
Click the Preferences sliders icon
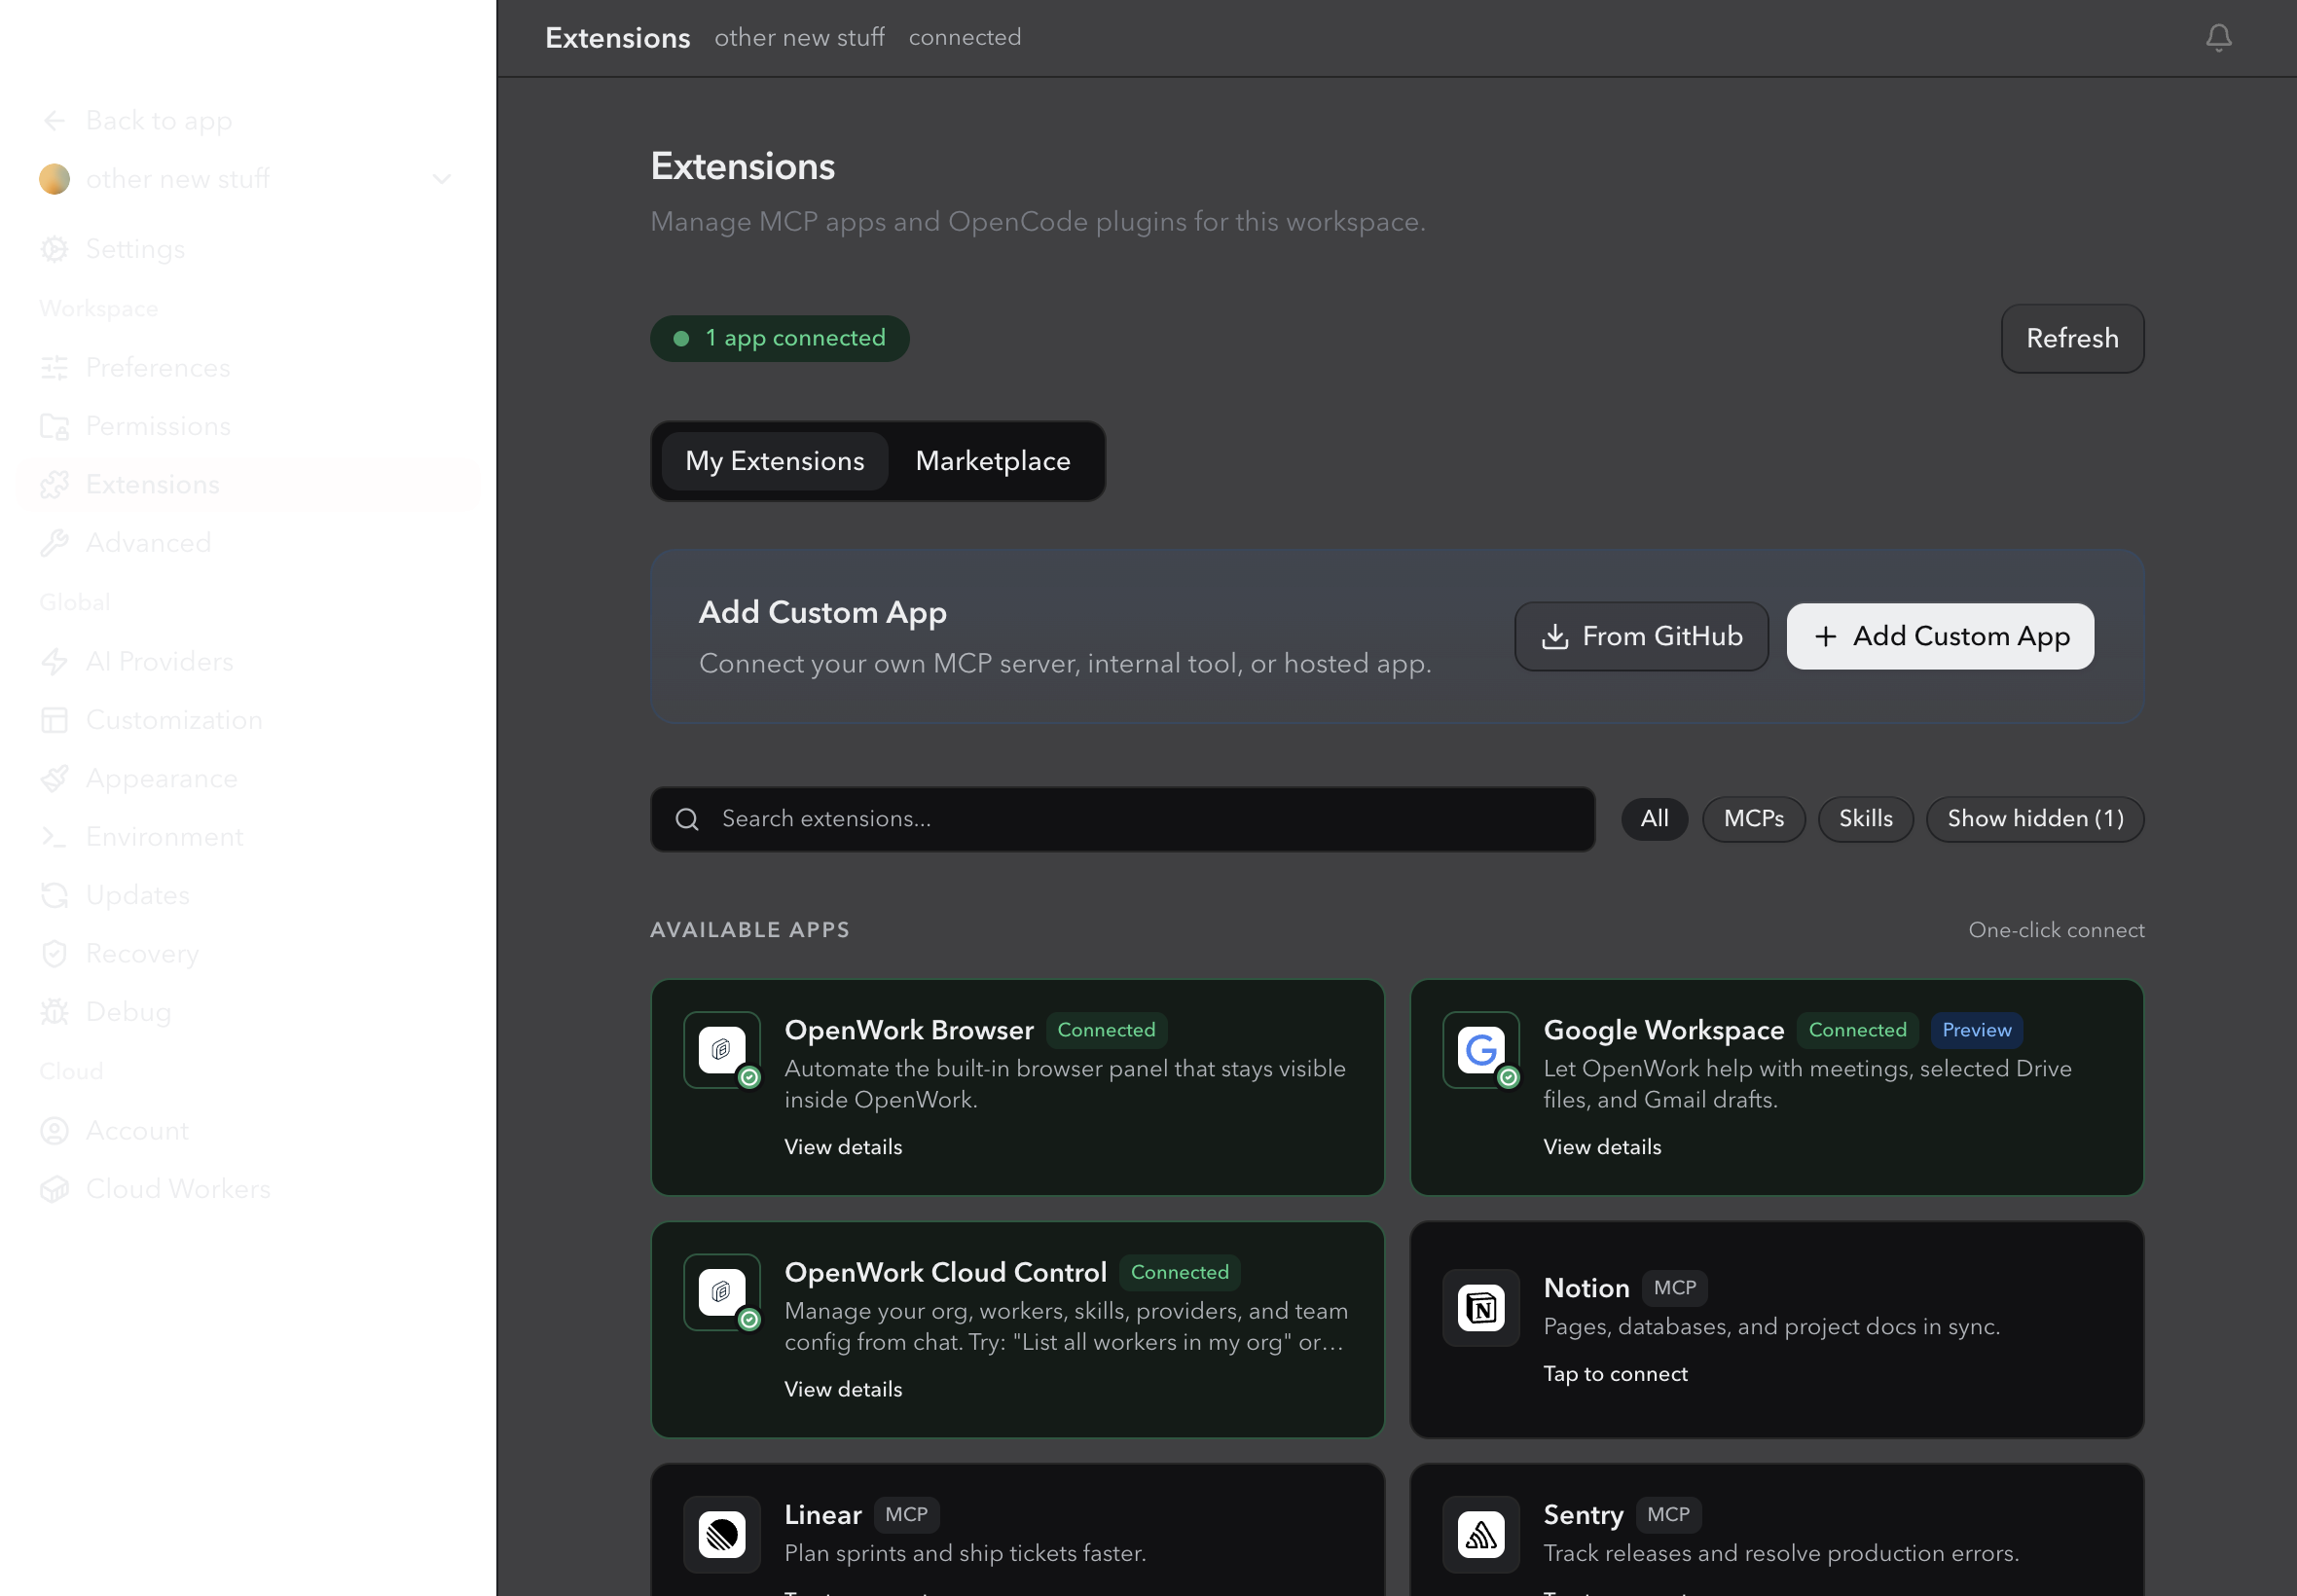pos(54,368)
